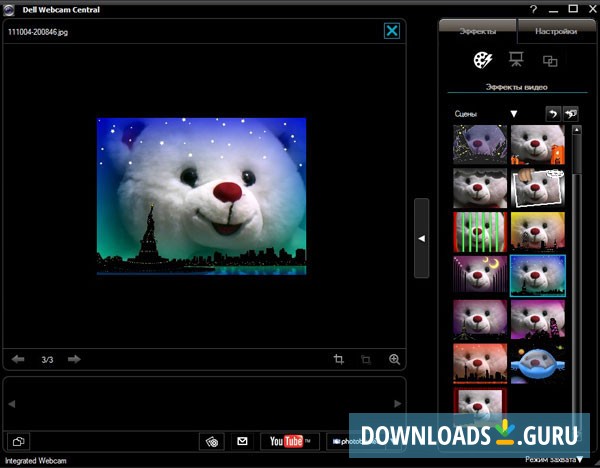Switch to the Эффекты tab

click(478, 31)
